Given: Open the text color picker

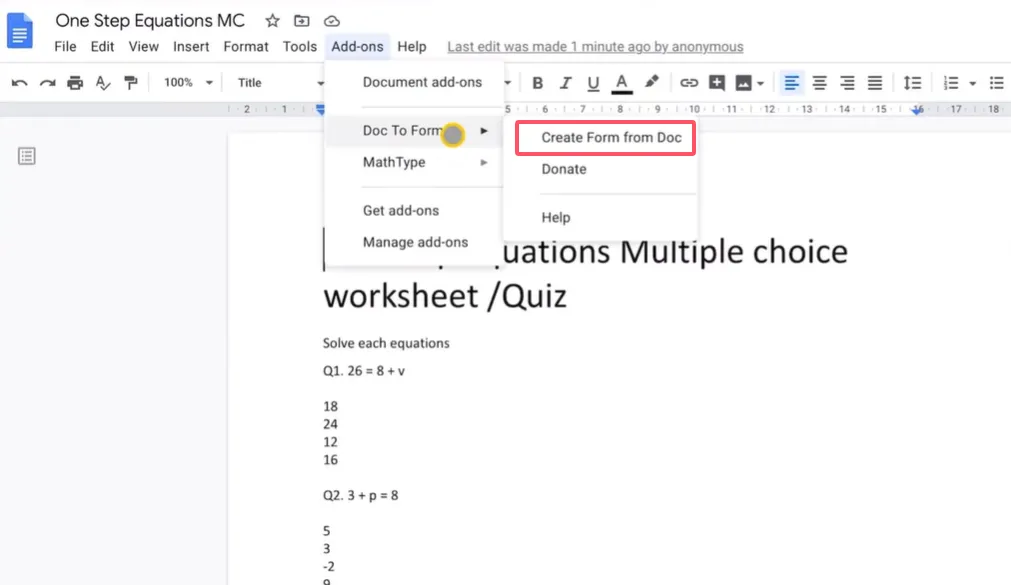Looking at the screenshot, I should point(621,83).
